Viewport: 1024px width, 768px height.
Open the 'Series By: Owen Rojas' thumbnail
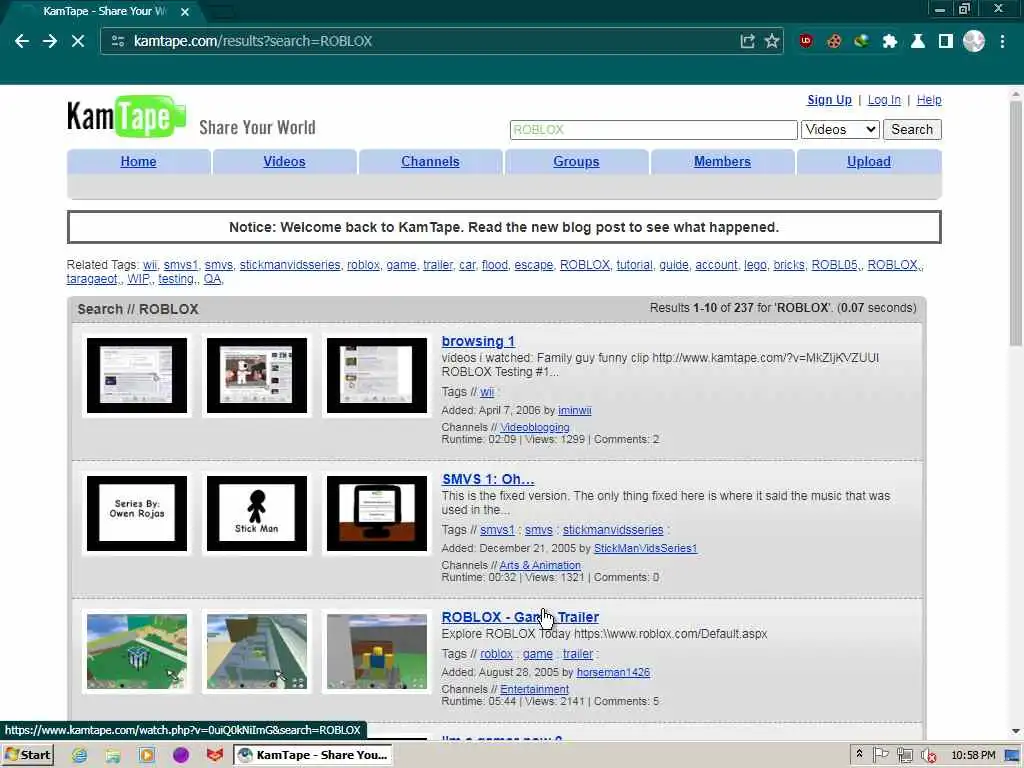(137, 513)
